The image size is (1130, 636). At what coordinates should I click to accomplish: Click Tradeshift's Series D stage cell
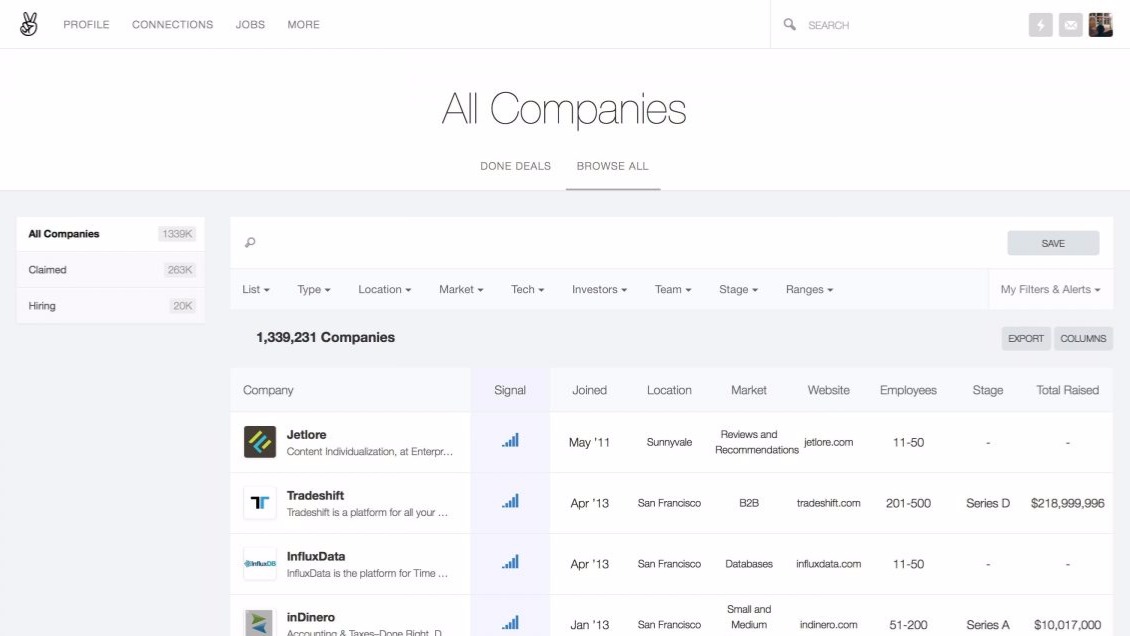coord(988,503)
